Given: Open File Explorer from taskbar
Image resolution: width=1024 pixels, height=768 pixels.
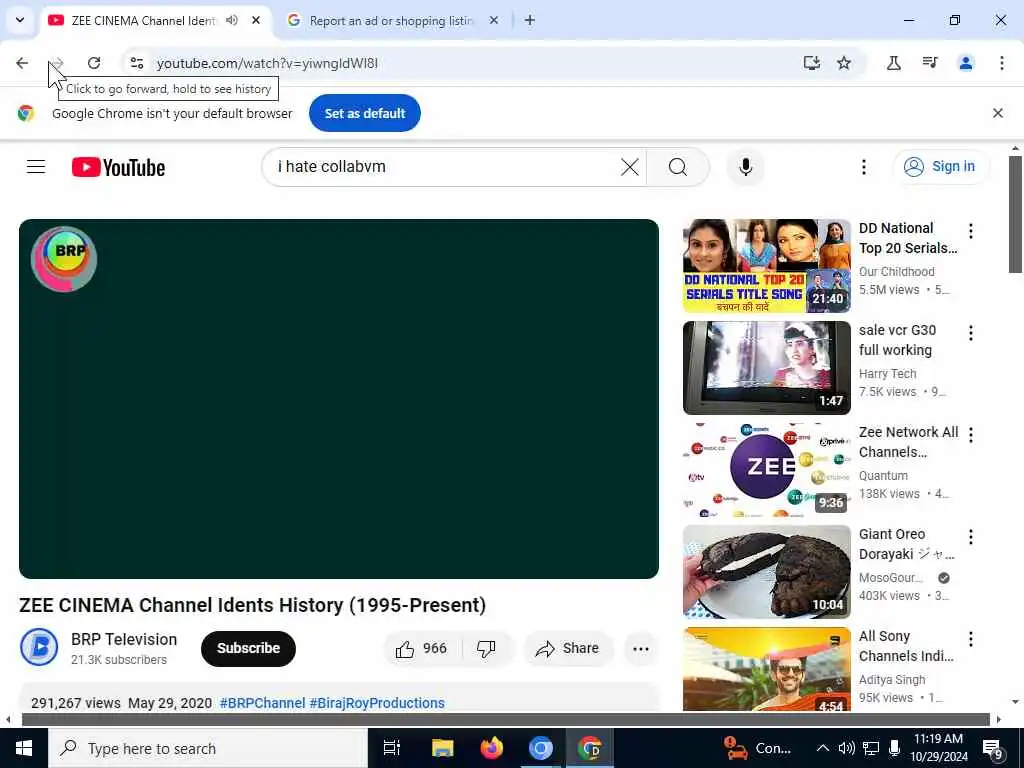Looking at the screenshot, I should tap(442, 748).
